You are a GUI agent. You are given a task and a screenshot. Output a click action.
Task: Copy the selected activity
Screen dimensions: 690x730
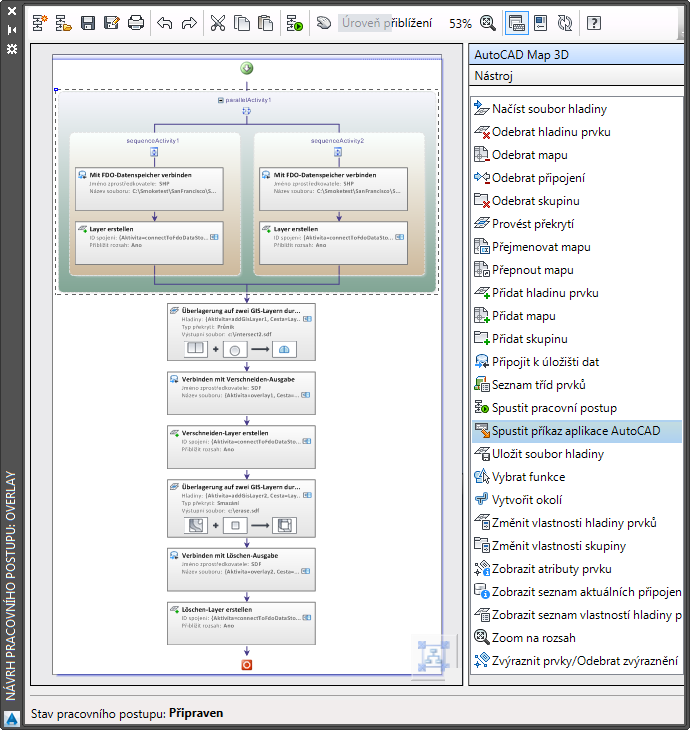[x=242, y=23]
